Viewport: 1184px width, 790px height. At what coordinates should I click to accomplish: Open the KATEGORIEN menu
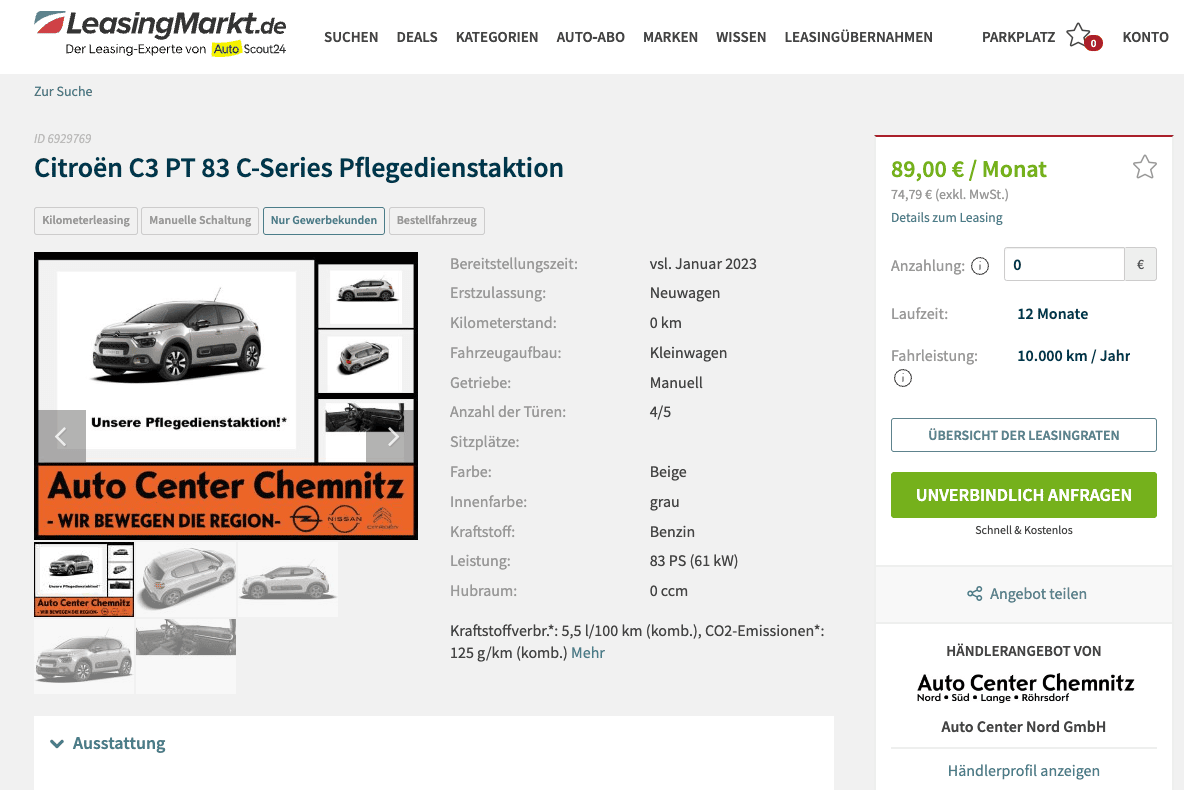pos(497,37)
